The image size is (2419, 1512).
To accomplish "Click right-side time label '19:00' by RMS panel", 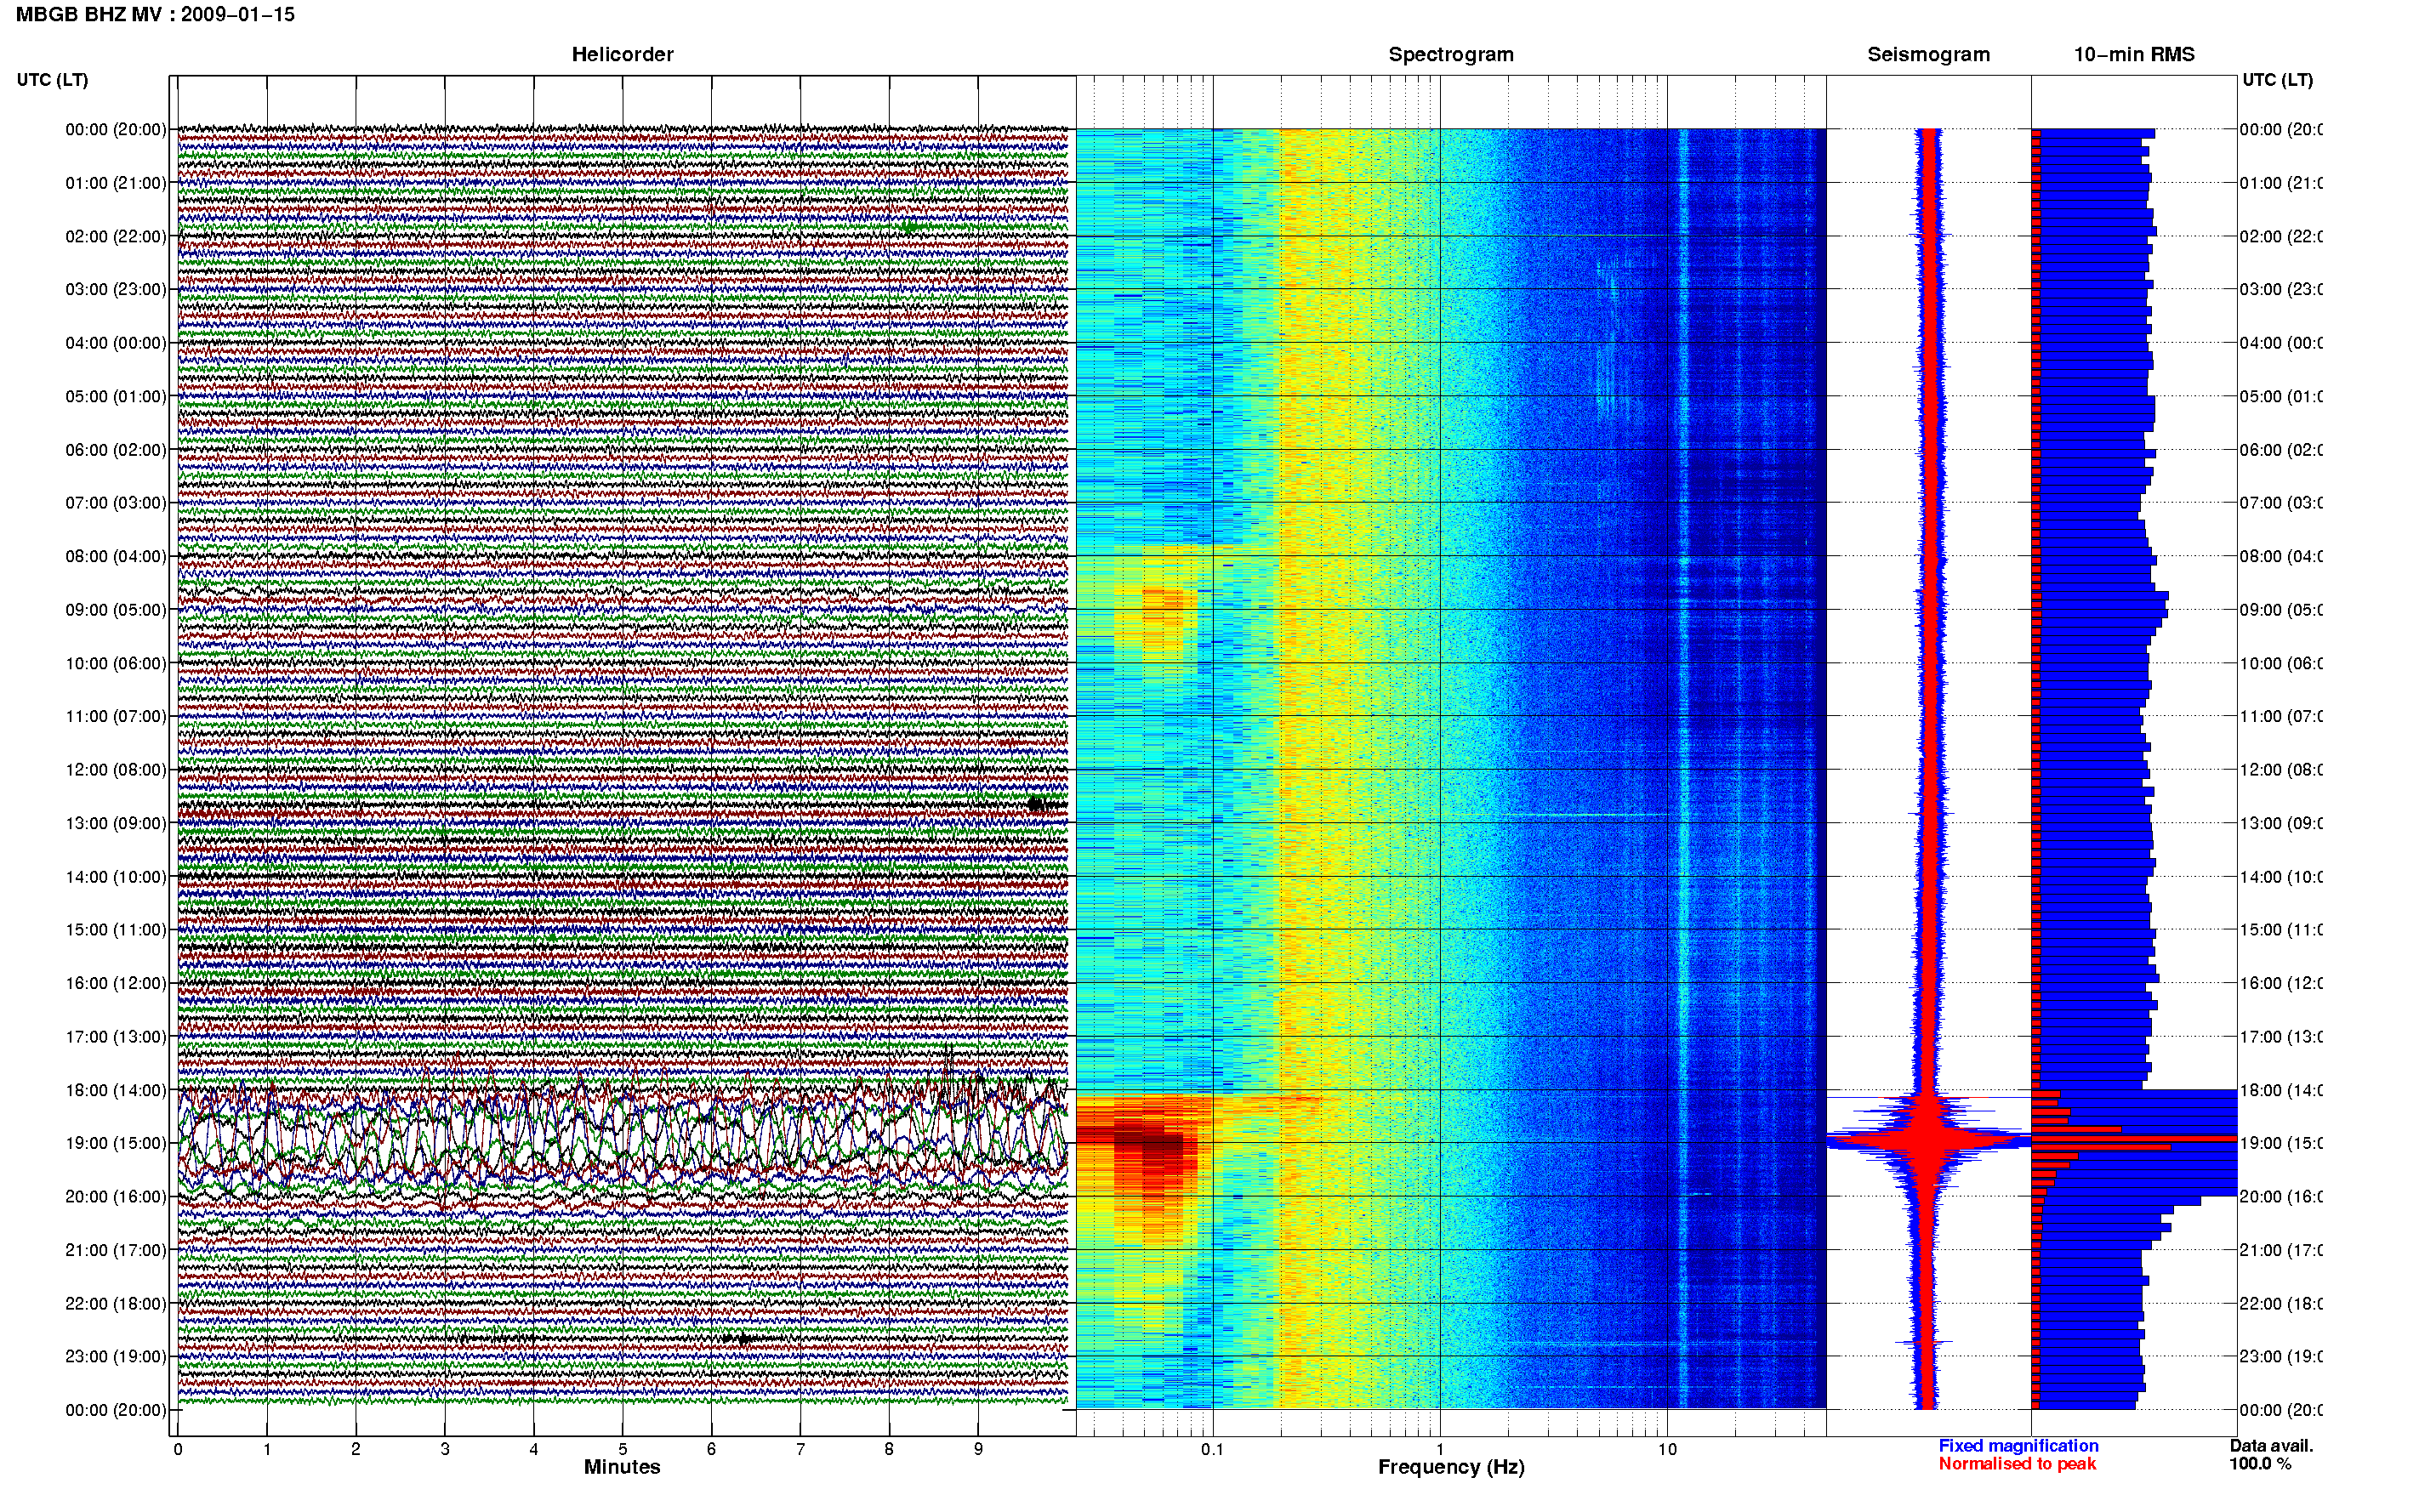I will 2281,1143.
